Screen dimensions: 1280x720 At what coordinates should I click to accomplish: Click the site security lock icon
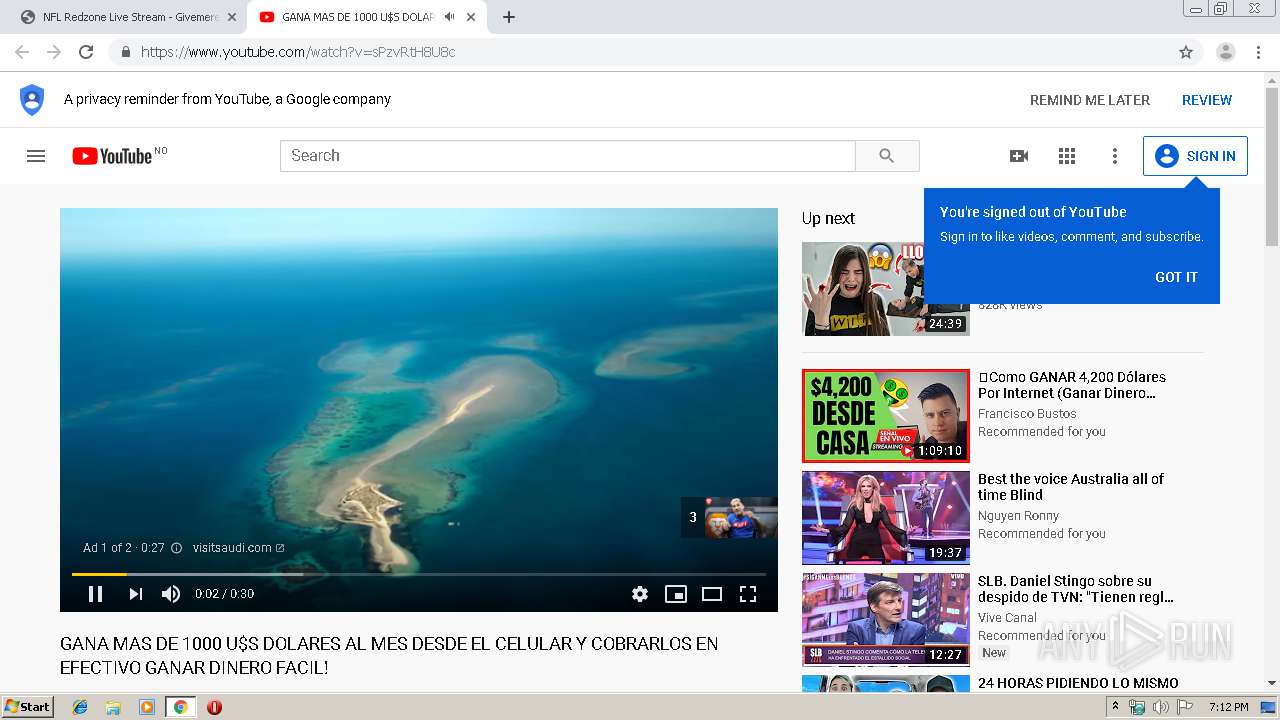tap(125, 52)
